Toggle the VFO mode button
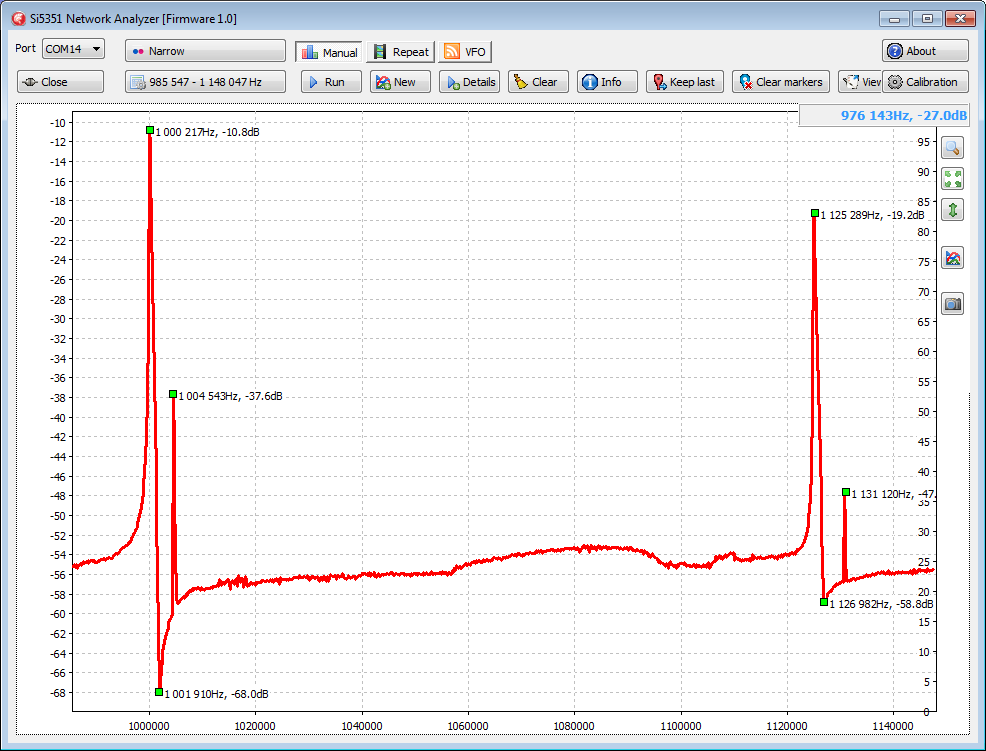Viewport: 986px width, 751px height. (x=465, y=52)
